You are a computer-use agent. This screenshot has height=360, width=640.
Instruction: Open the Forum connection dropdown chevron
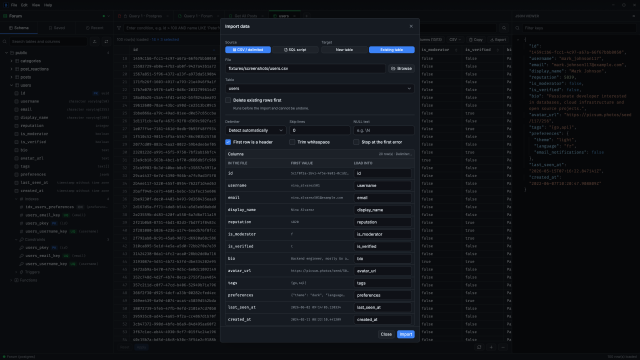pyautogui.click(x=108, y=16)
